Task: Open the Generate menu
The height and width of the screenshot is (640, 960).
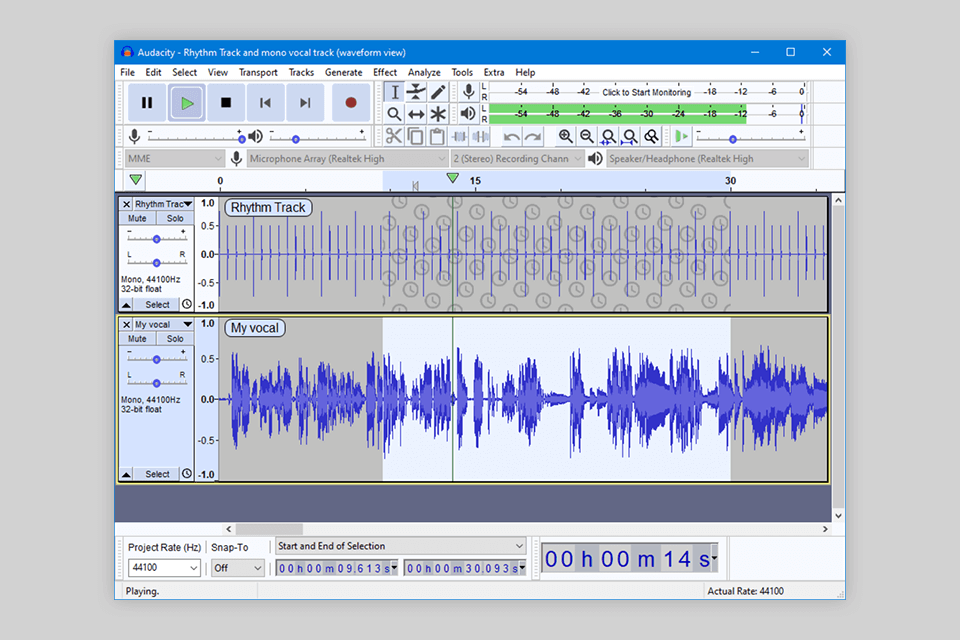Action: [343, 72]
